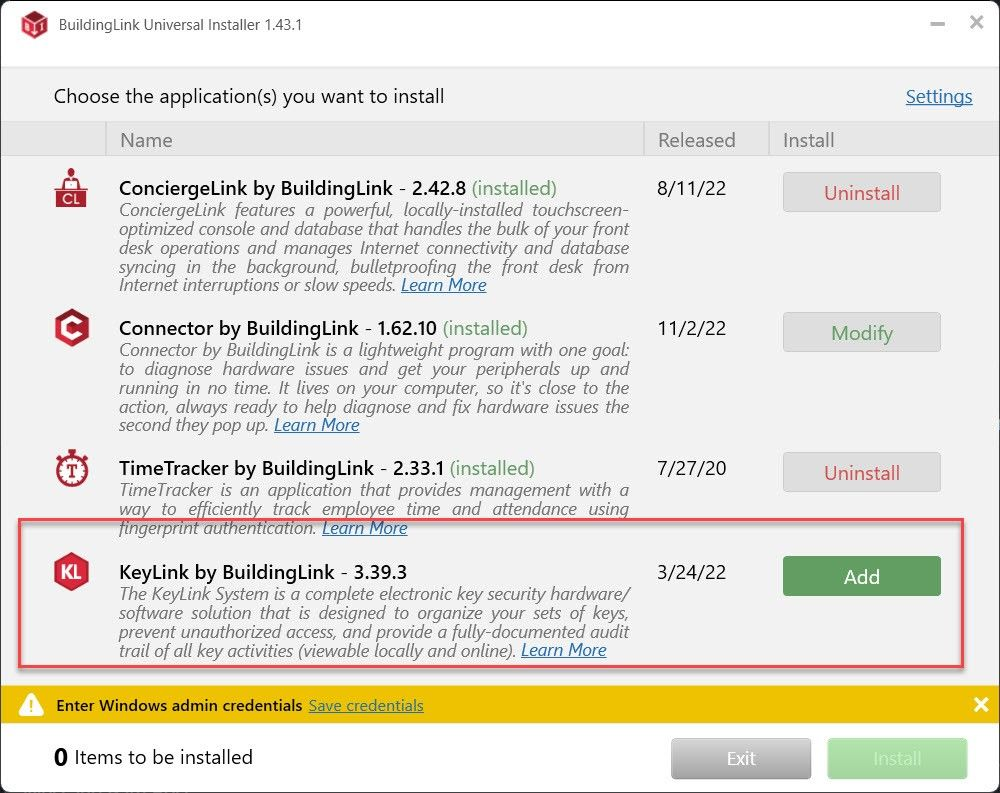Click the Items to be installed counter
1000x793 pixels.
(153, 757)
